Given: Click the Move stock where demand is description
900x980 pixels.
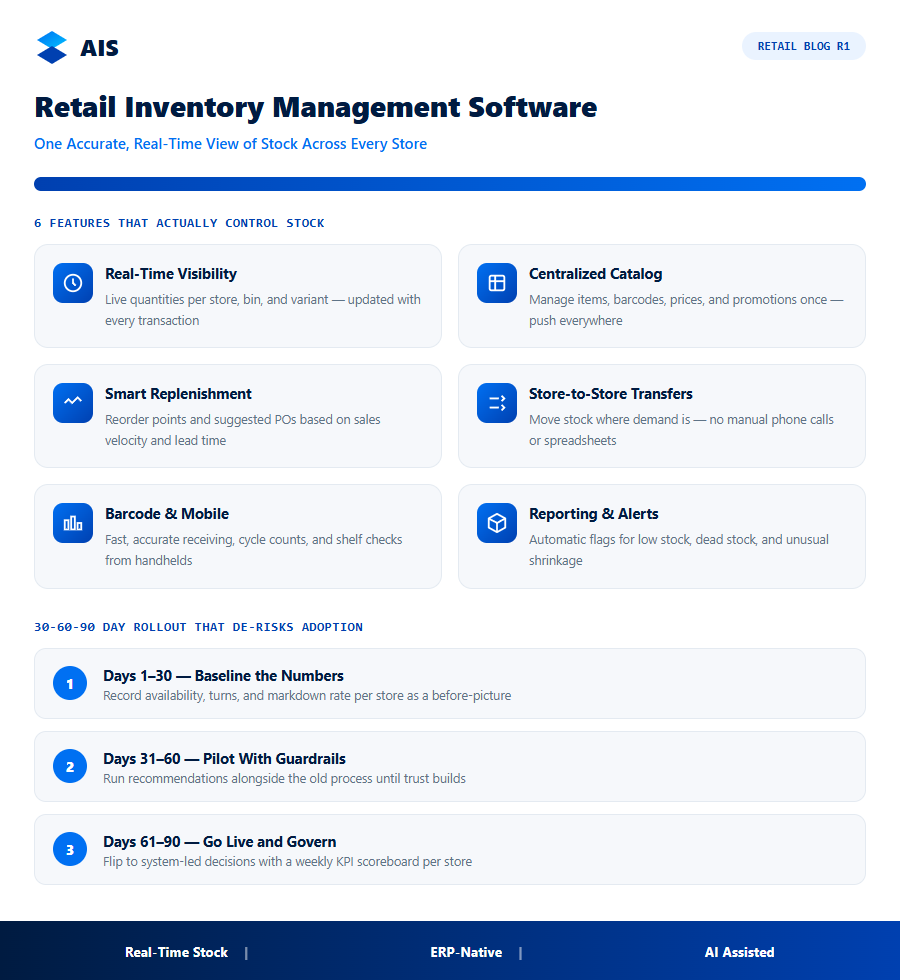Looking at the screenshot, I should point(681,430).
